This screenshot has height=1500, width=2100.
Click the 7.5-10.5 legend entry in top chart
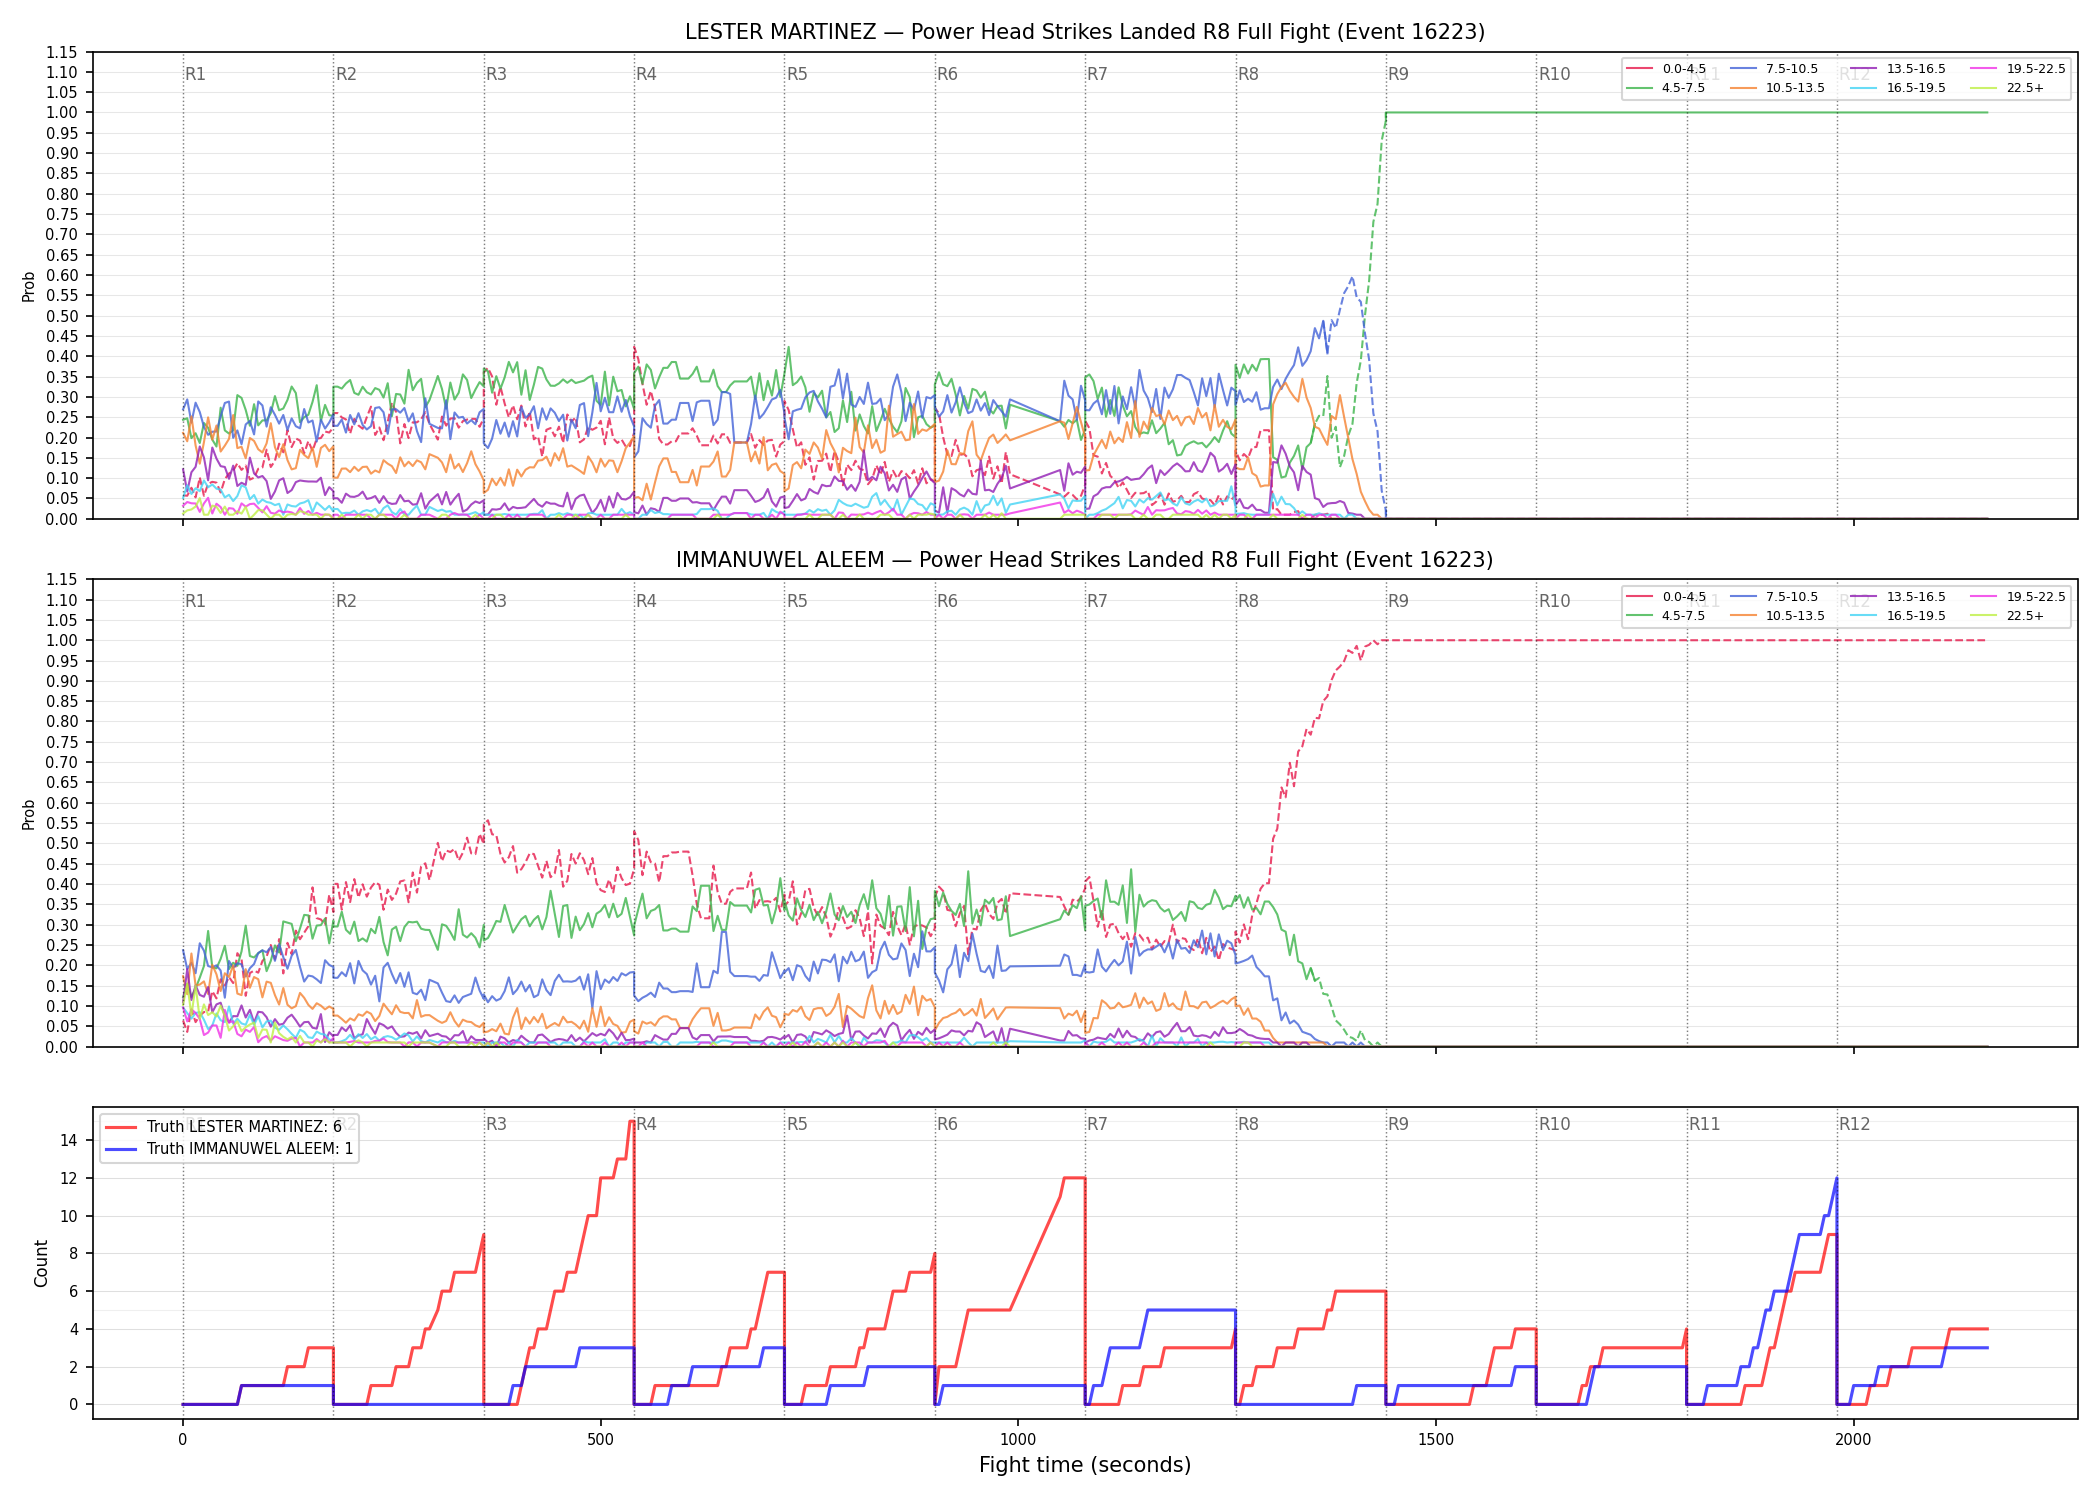click(1774, 69)
